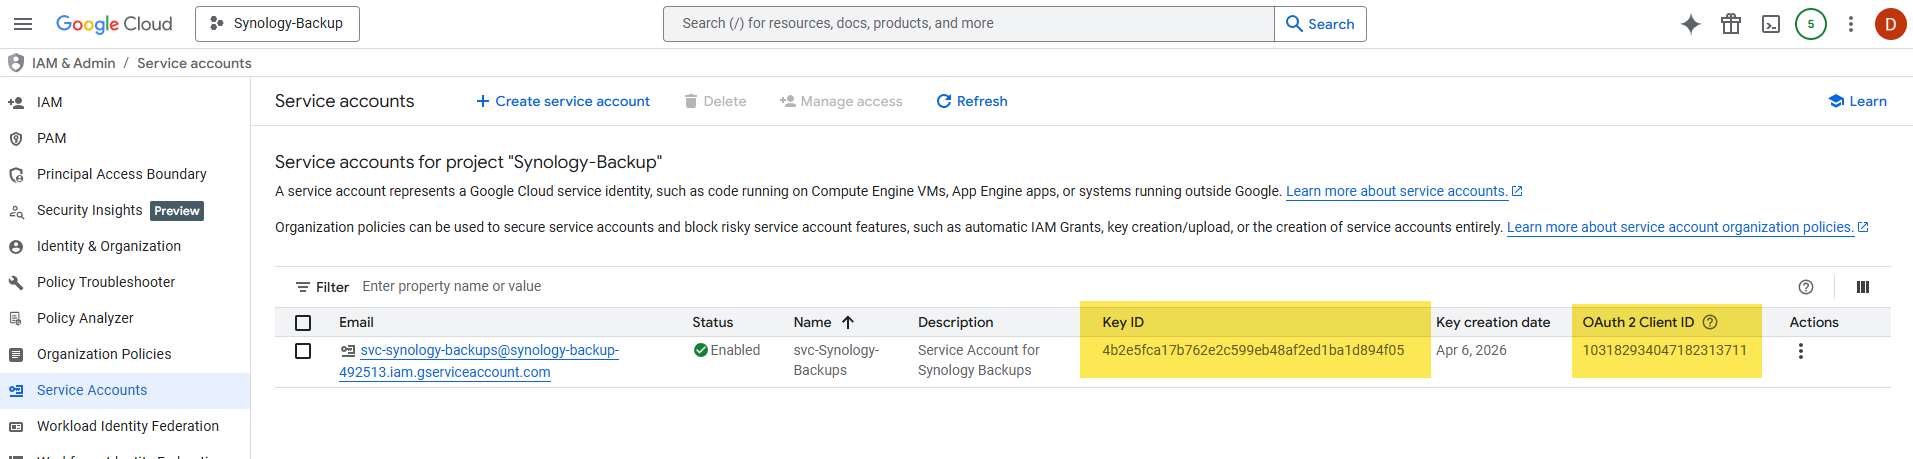Sort by the Name column header
The height and width of the screenshot is (459, 1913).
(x=812, y=322)
